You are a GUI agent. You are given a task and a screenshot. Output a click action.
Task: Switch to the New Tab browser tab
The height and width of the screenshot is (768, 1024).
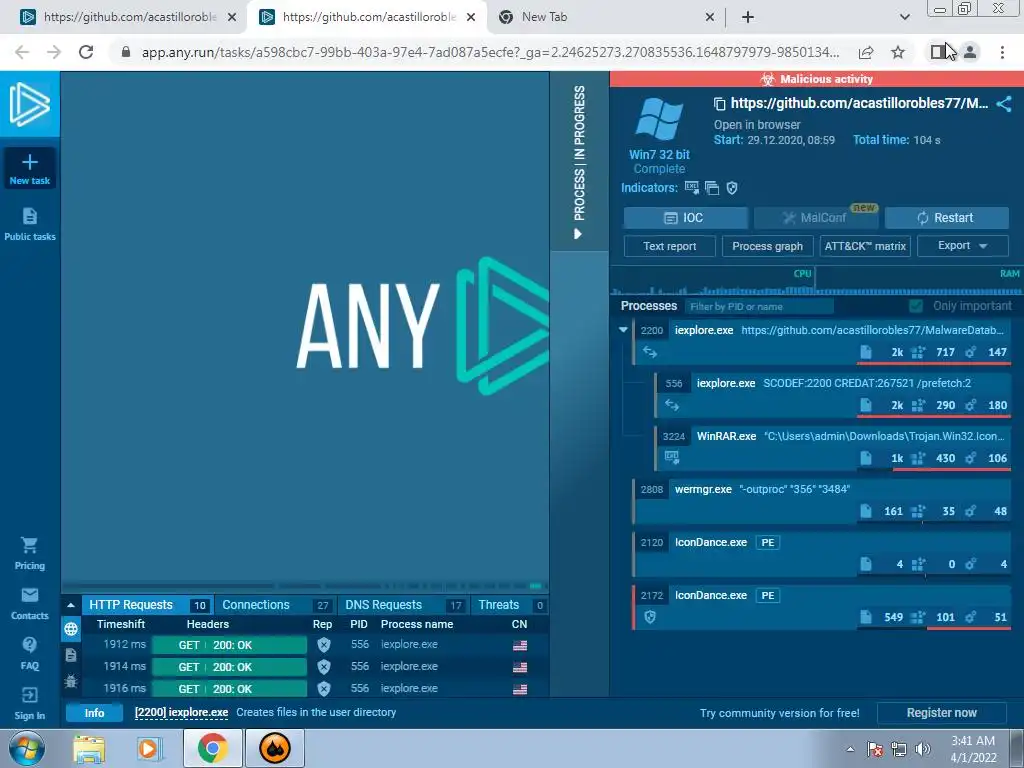point(605,17)
